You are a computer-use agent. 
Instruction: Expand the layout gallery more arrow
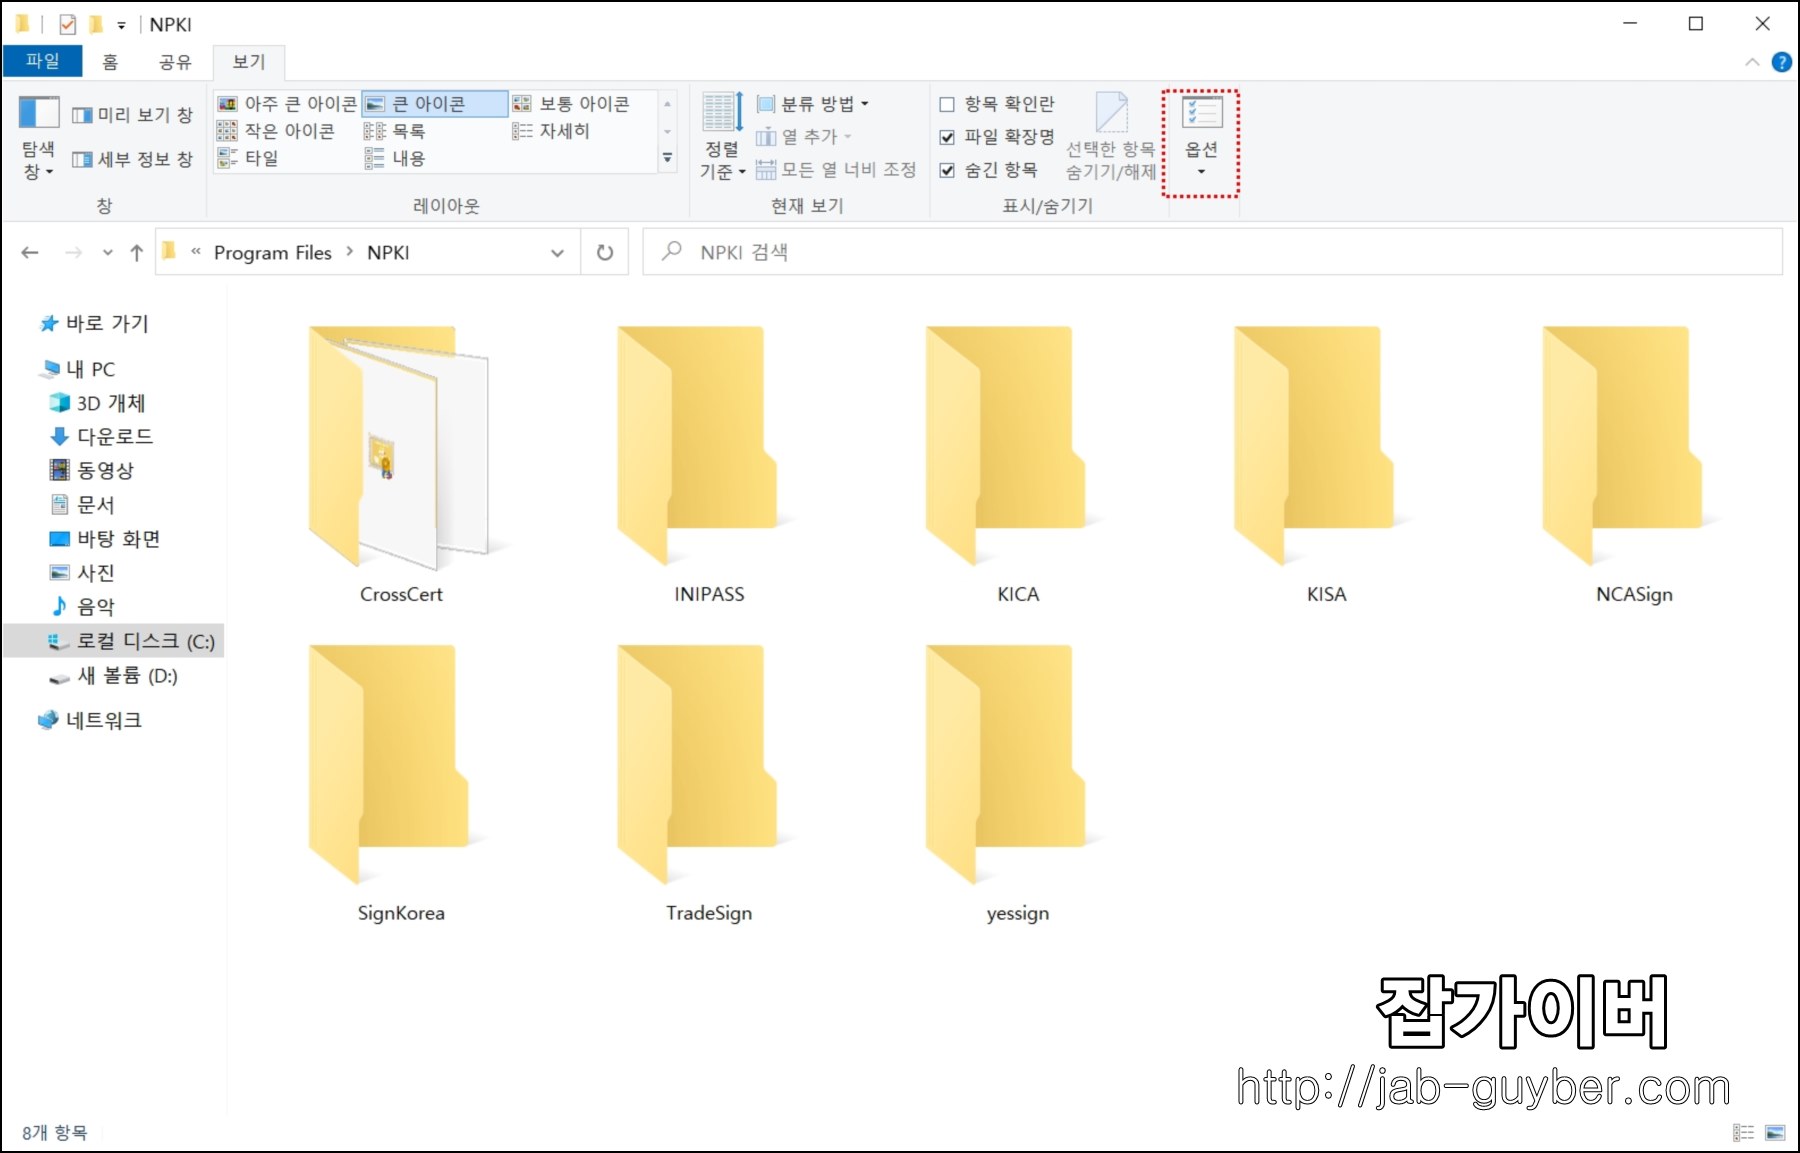tap(668, 158)
